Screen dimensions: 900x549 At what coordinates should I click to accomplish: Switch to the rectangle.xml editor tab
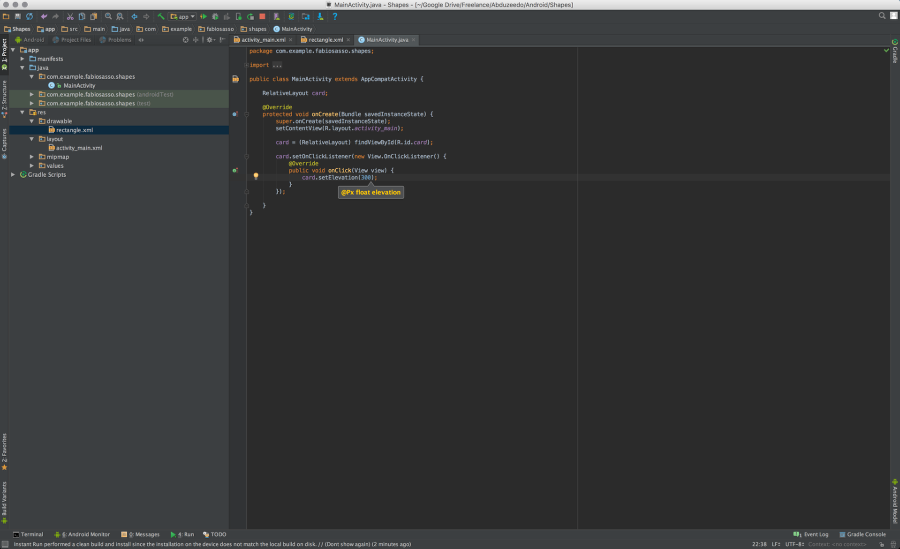(x=325, y=40)
